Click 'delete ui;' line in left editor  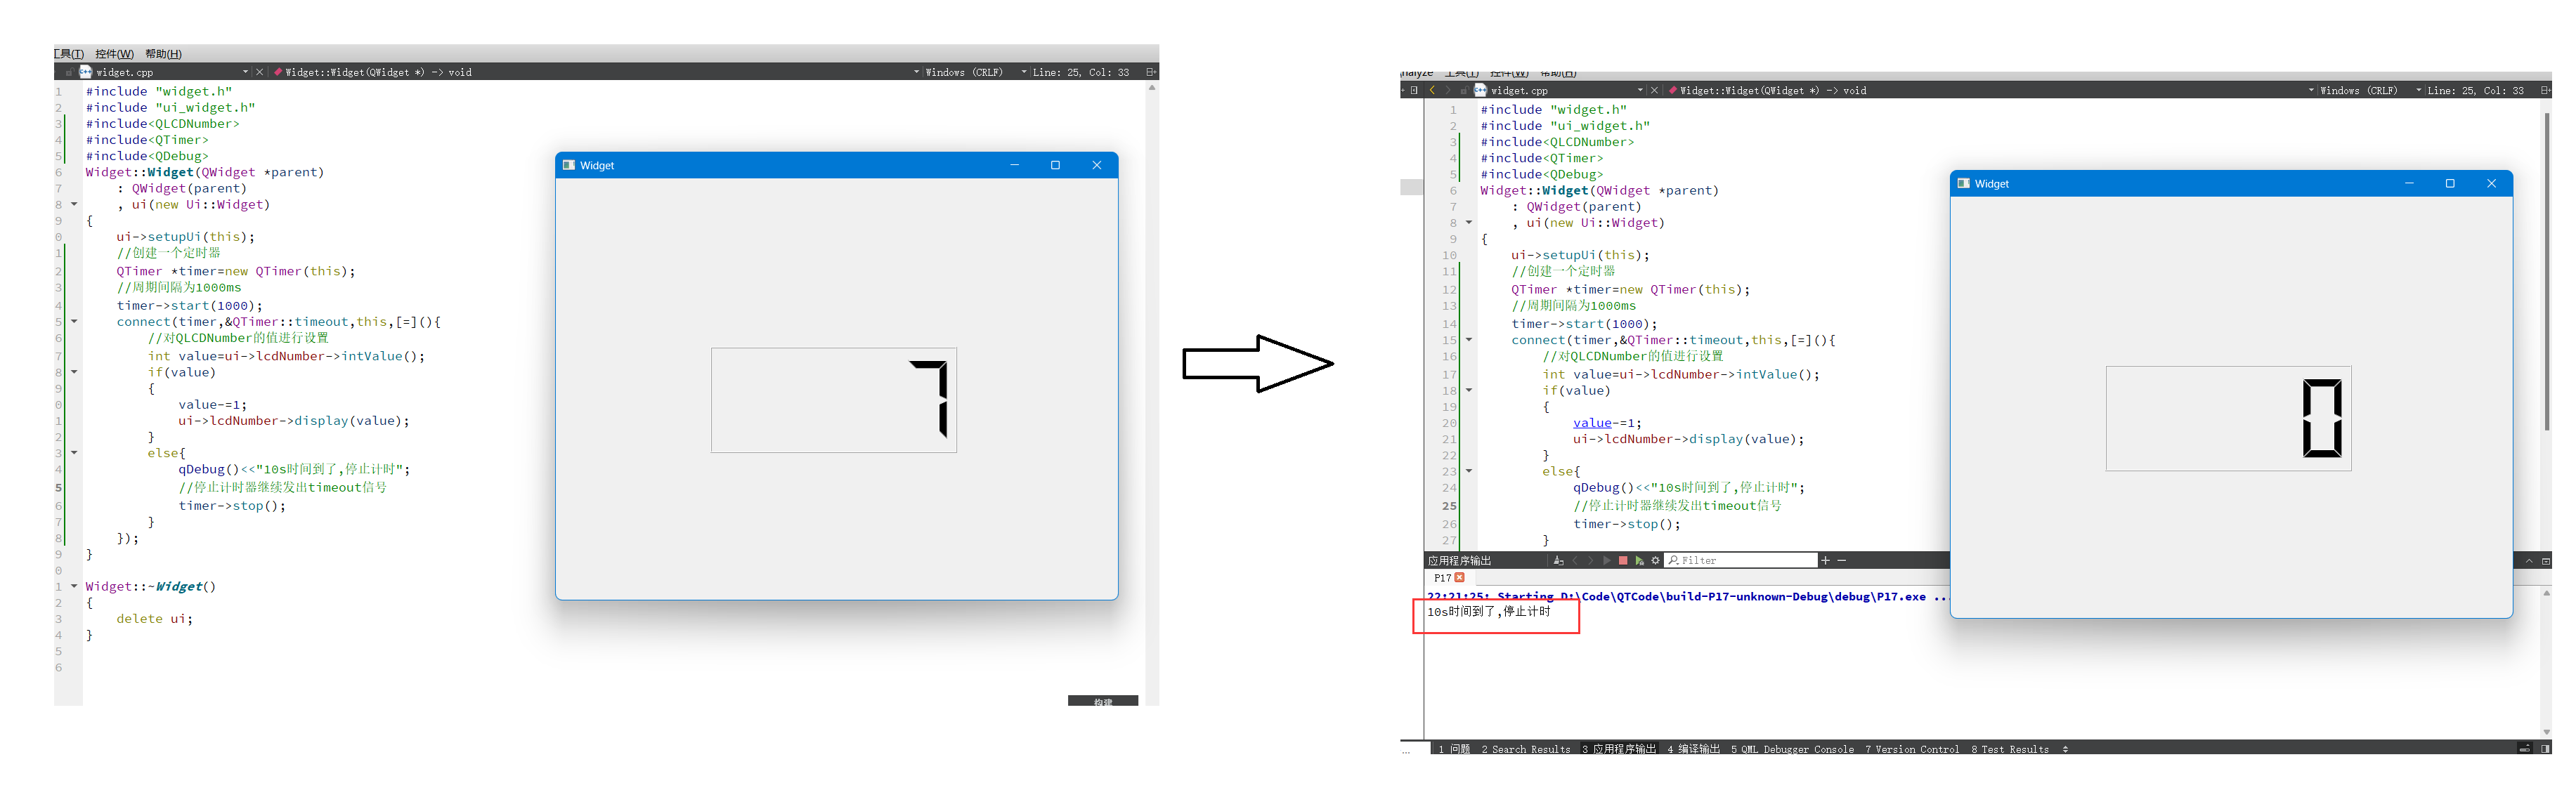pos(154,619)
